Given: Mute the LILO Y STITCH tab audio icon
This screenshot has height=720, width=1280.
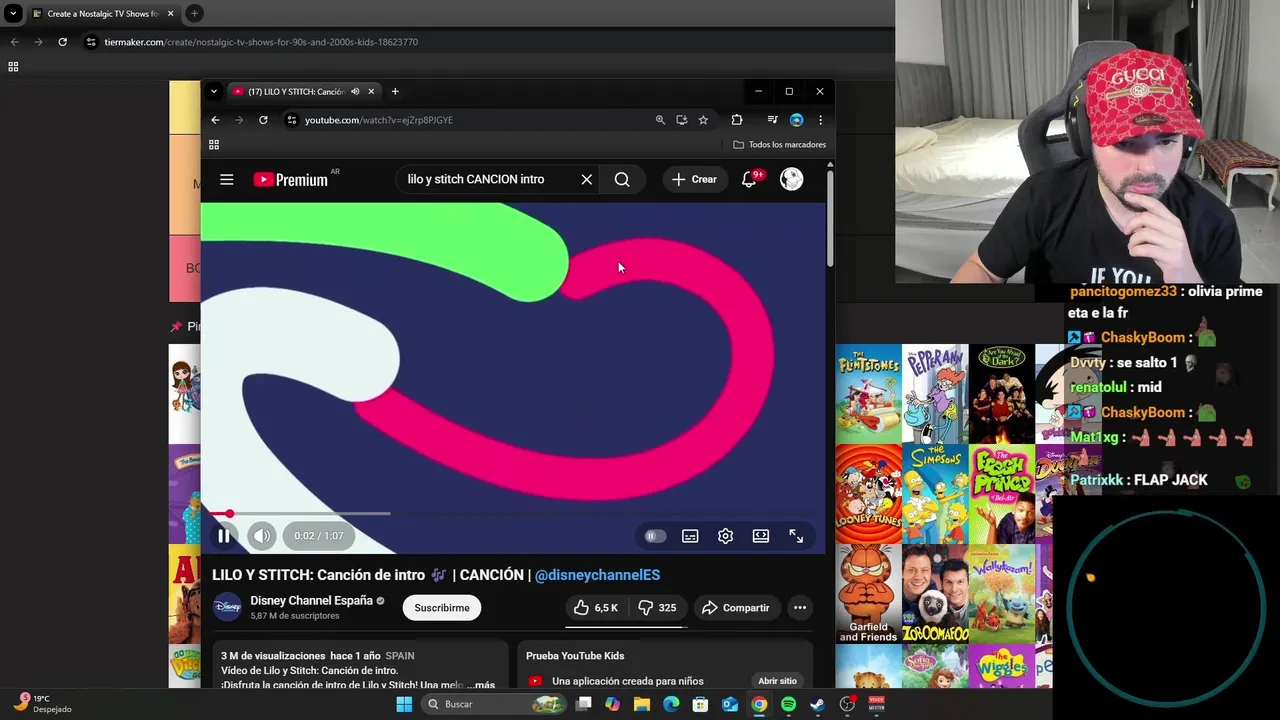Looking at the screenshot, I should [x=354, y=91].
